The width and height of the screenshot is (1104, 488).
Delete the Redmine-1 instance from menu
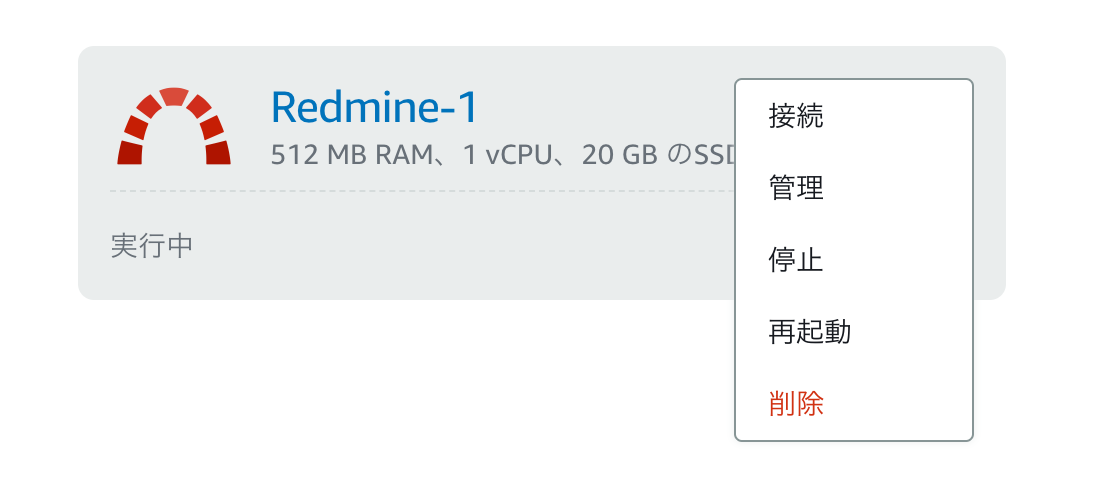796,404
